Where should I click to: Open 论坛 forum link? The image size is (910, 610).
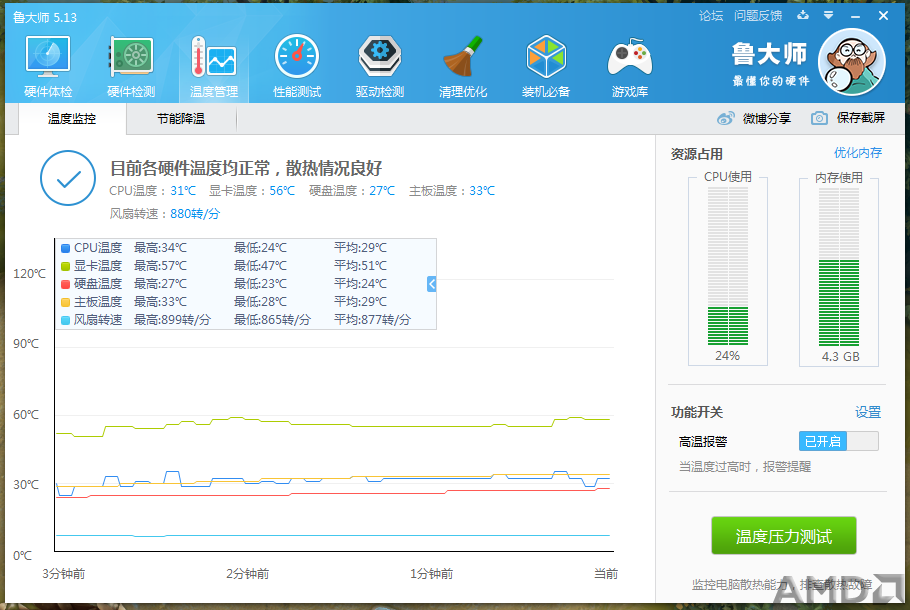711,16
